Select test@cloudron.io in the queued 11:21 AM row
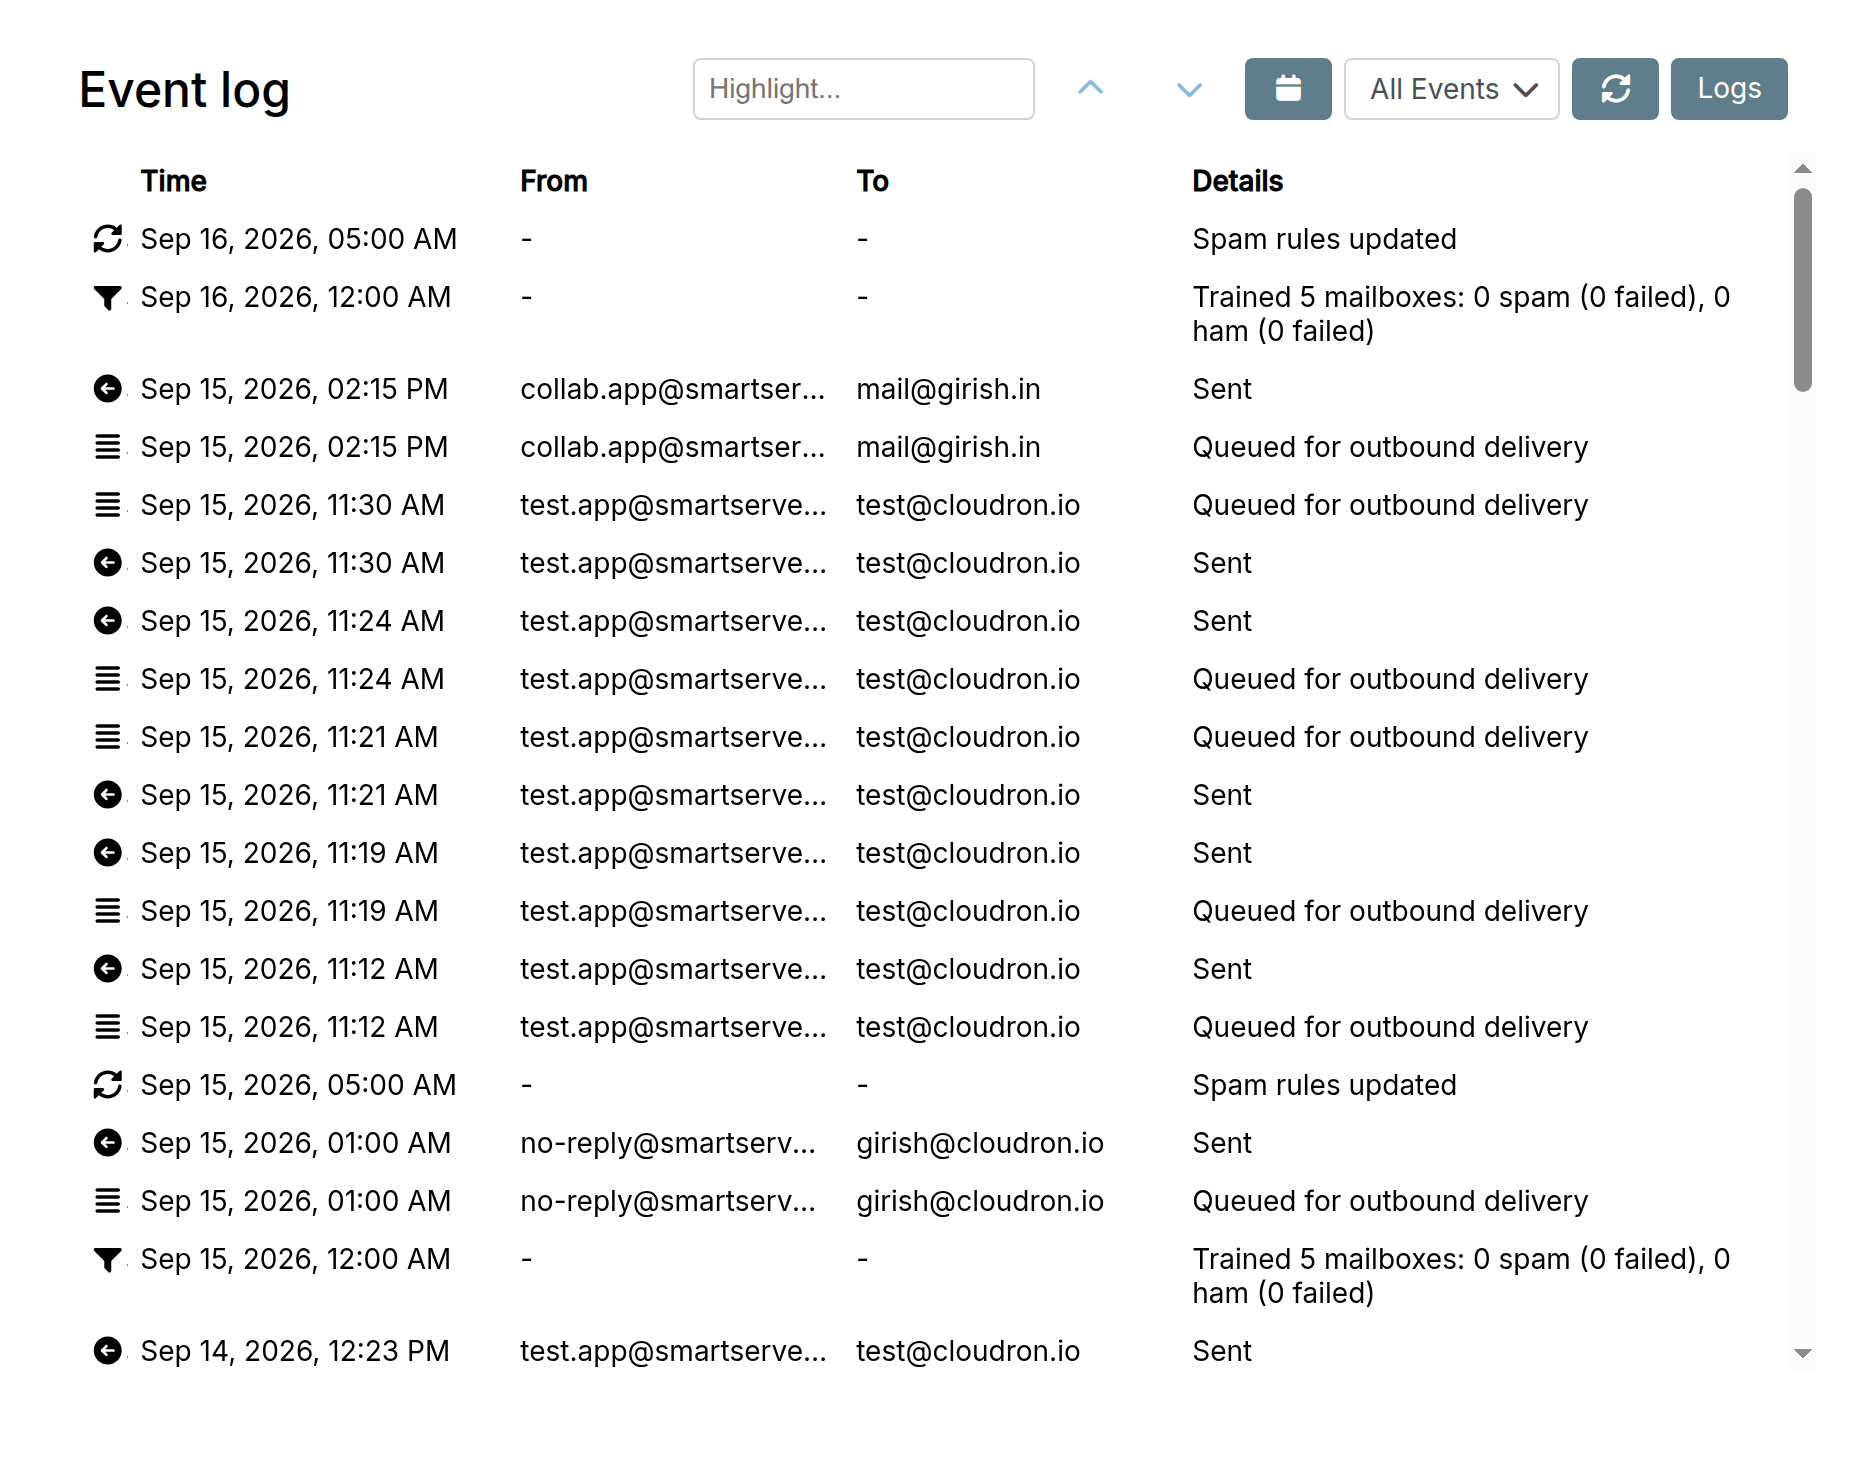Image resolution: width=1864 pixels, height=1464 pixels. [968, 737]
